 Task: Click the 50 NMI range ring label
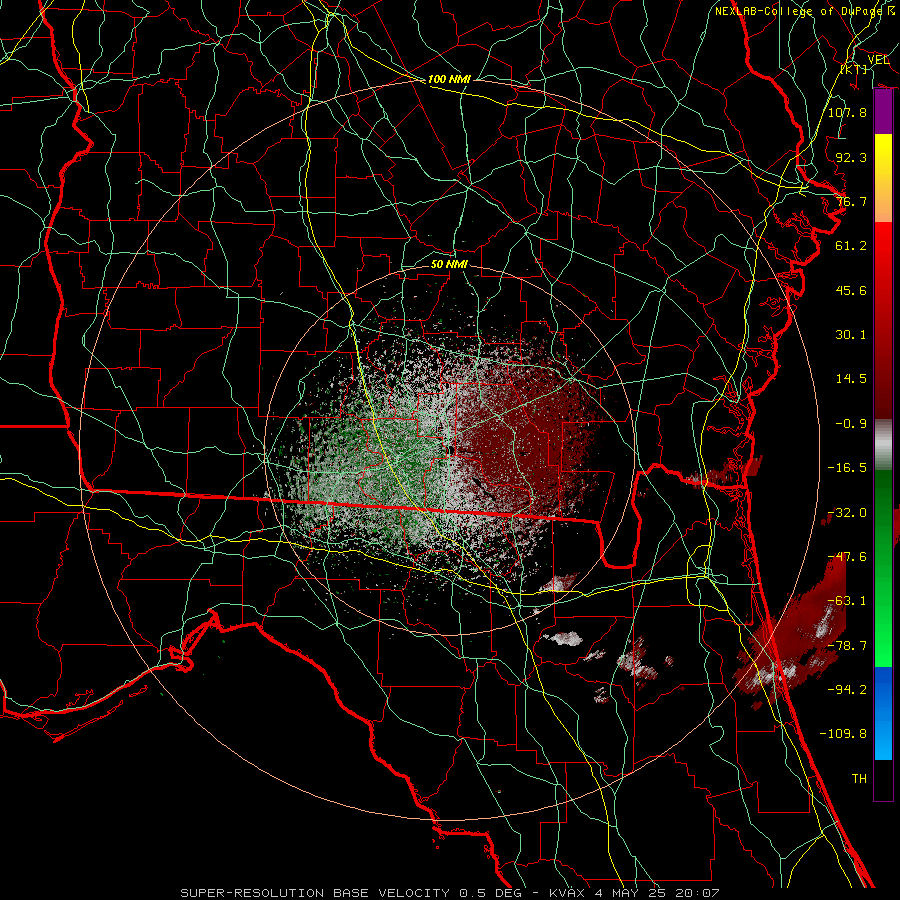(x=449, y=264)
